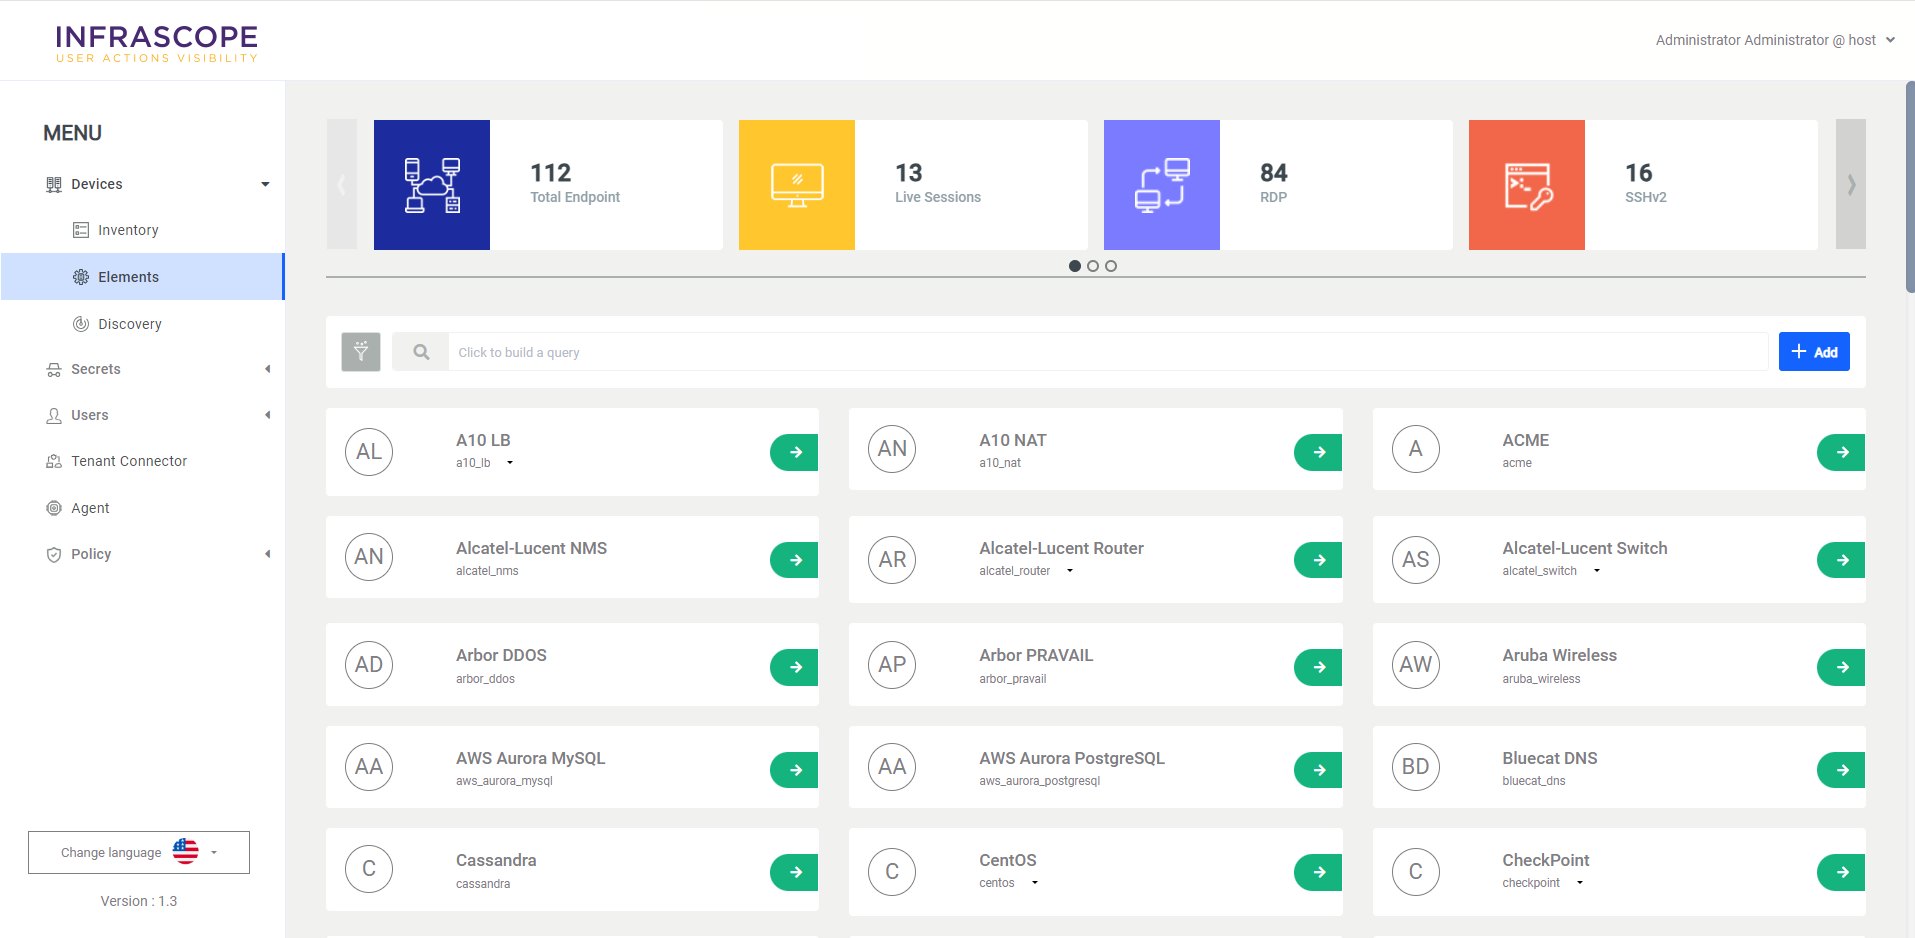The image size is (1915, 938).
Task: Click the blue Add button
Action: point(1814,352)
